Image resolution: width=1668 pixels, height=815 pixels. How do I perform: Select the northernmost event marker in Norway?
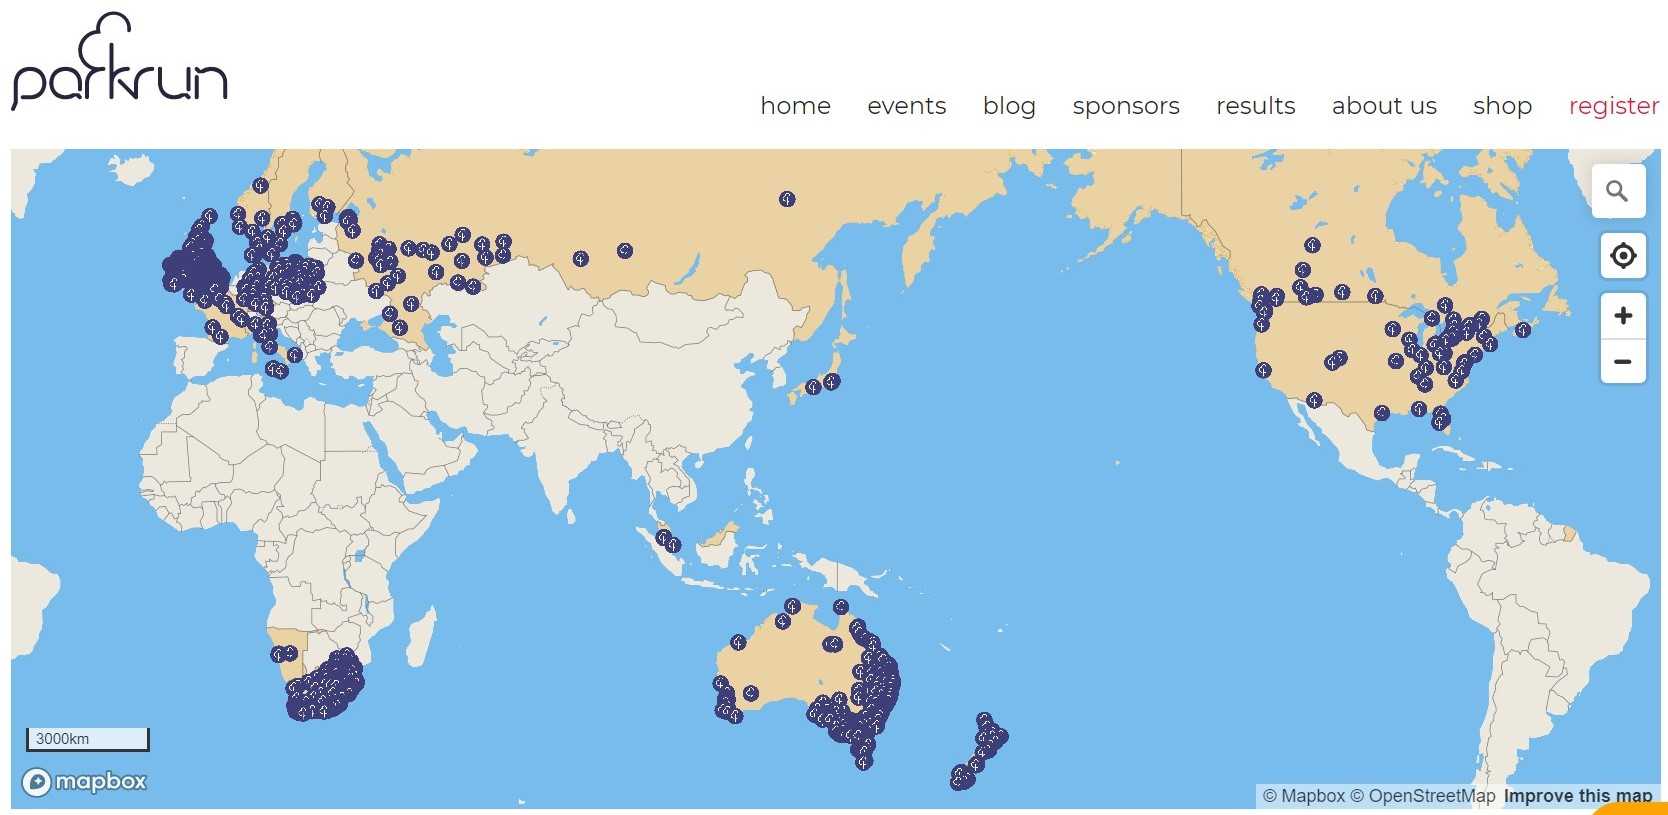(261, 185)
